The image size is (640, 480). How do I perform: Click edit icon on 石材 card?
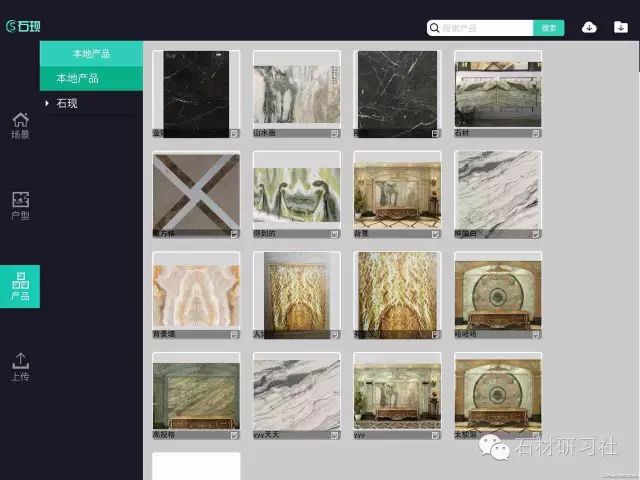[x=536, y=133]
